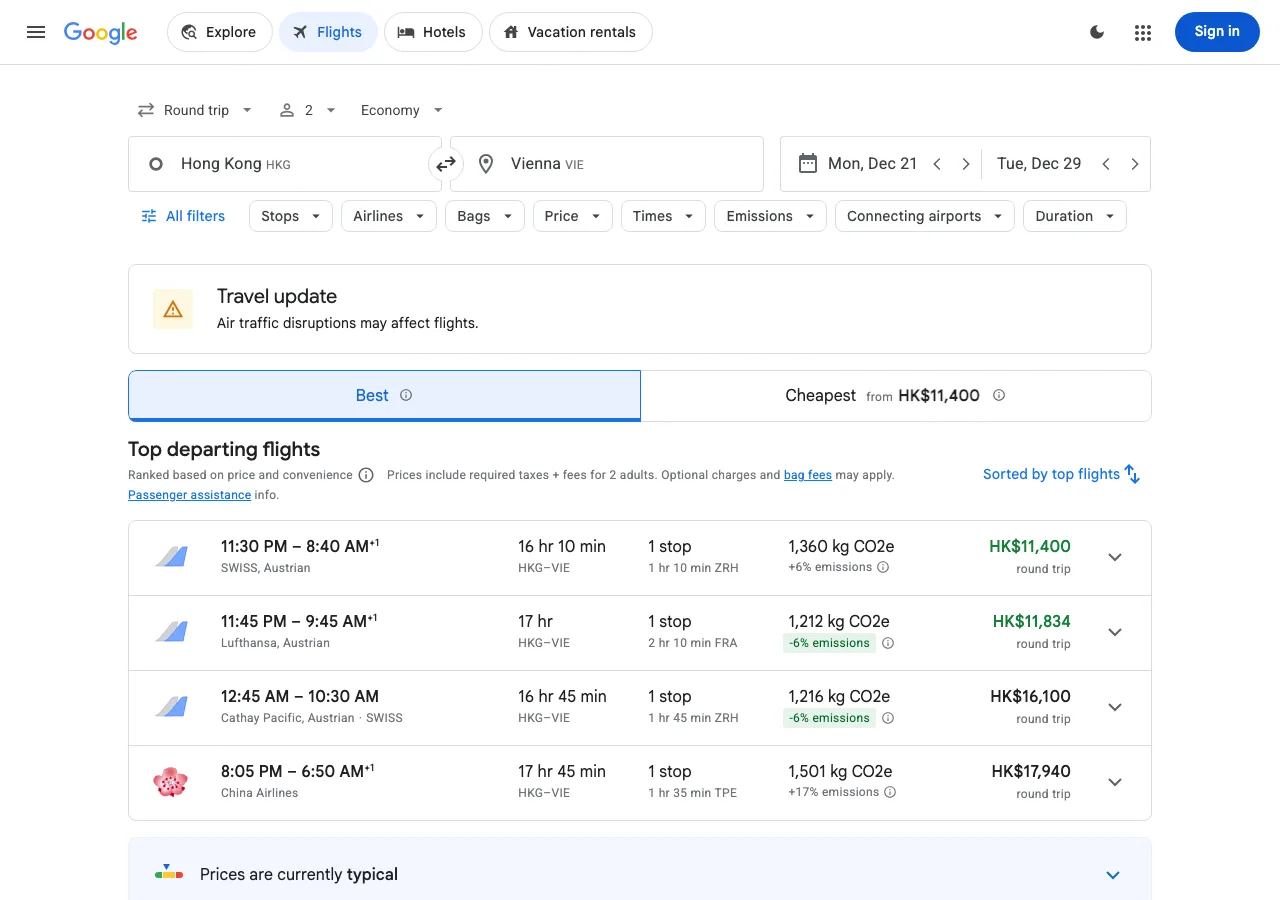This screenshot has width=1280, height=900.
Task: Click emissions info icon for Lufthansa flight
Action: coord(888,643)
